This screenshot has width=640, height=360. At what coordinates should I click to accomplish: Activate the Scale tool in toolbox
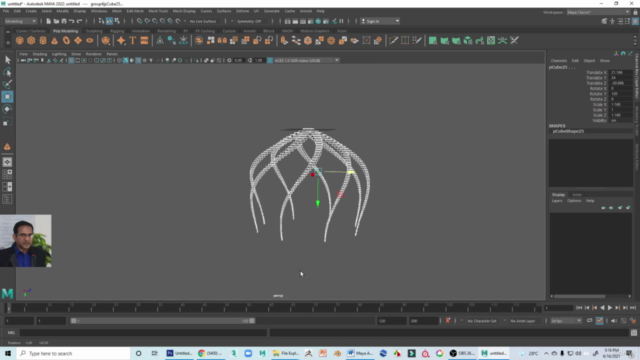pyautogui.click(x=7, y=122)
